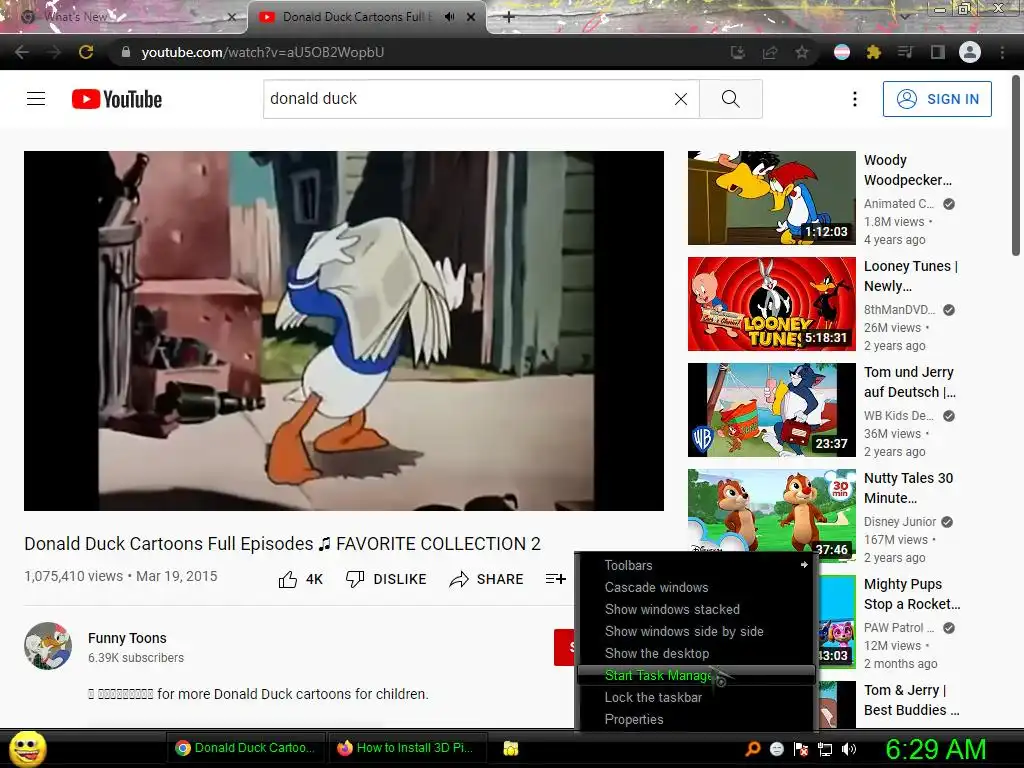Mute the Donald Duck tab speaker icon
1024x768 pixels.
point(449,17)
